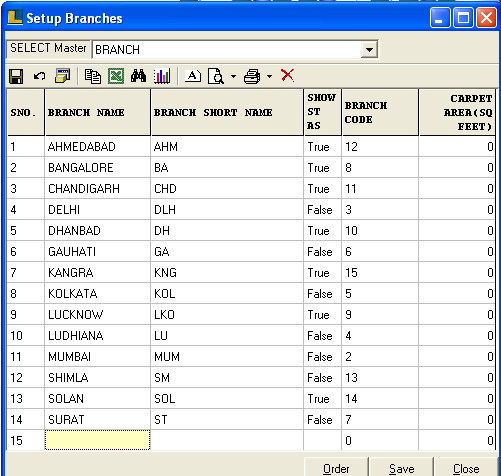Click the BRANCH master combo box field
Screen dimensions: 501x476
[235, 50]
